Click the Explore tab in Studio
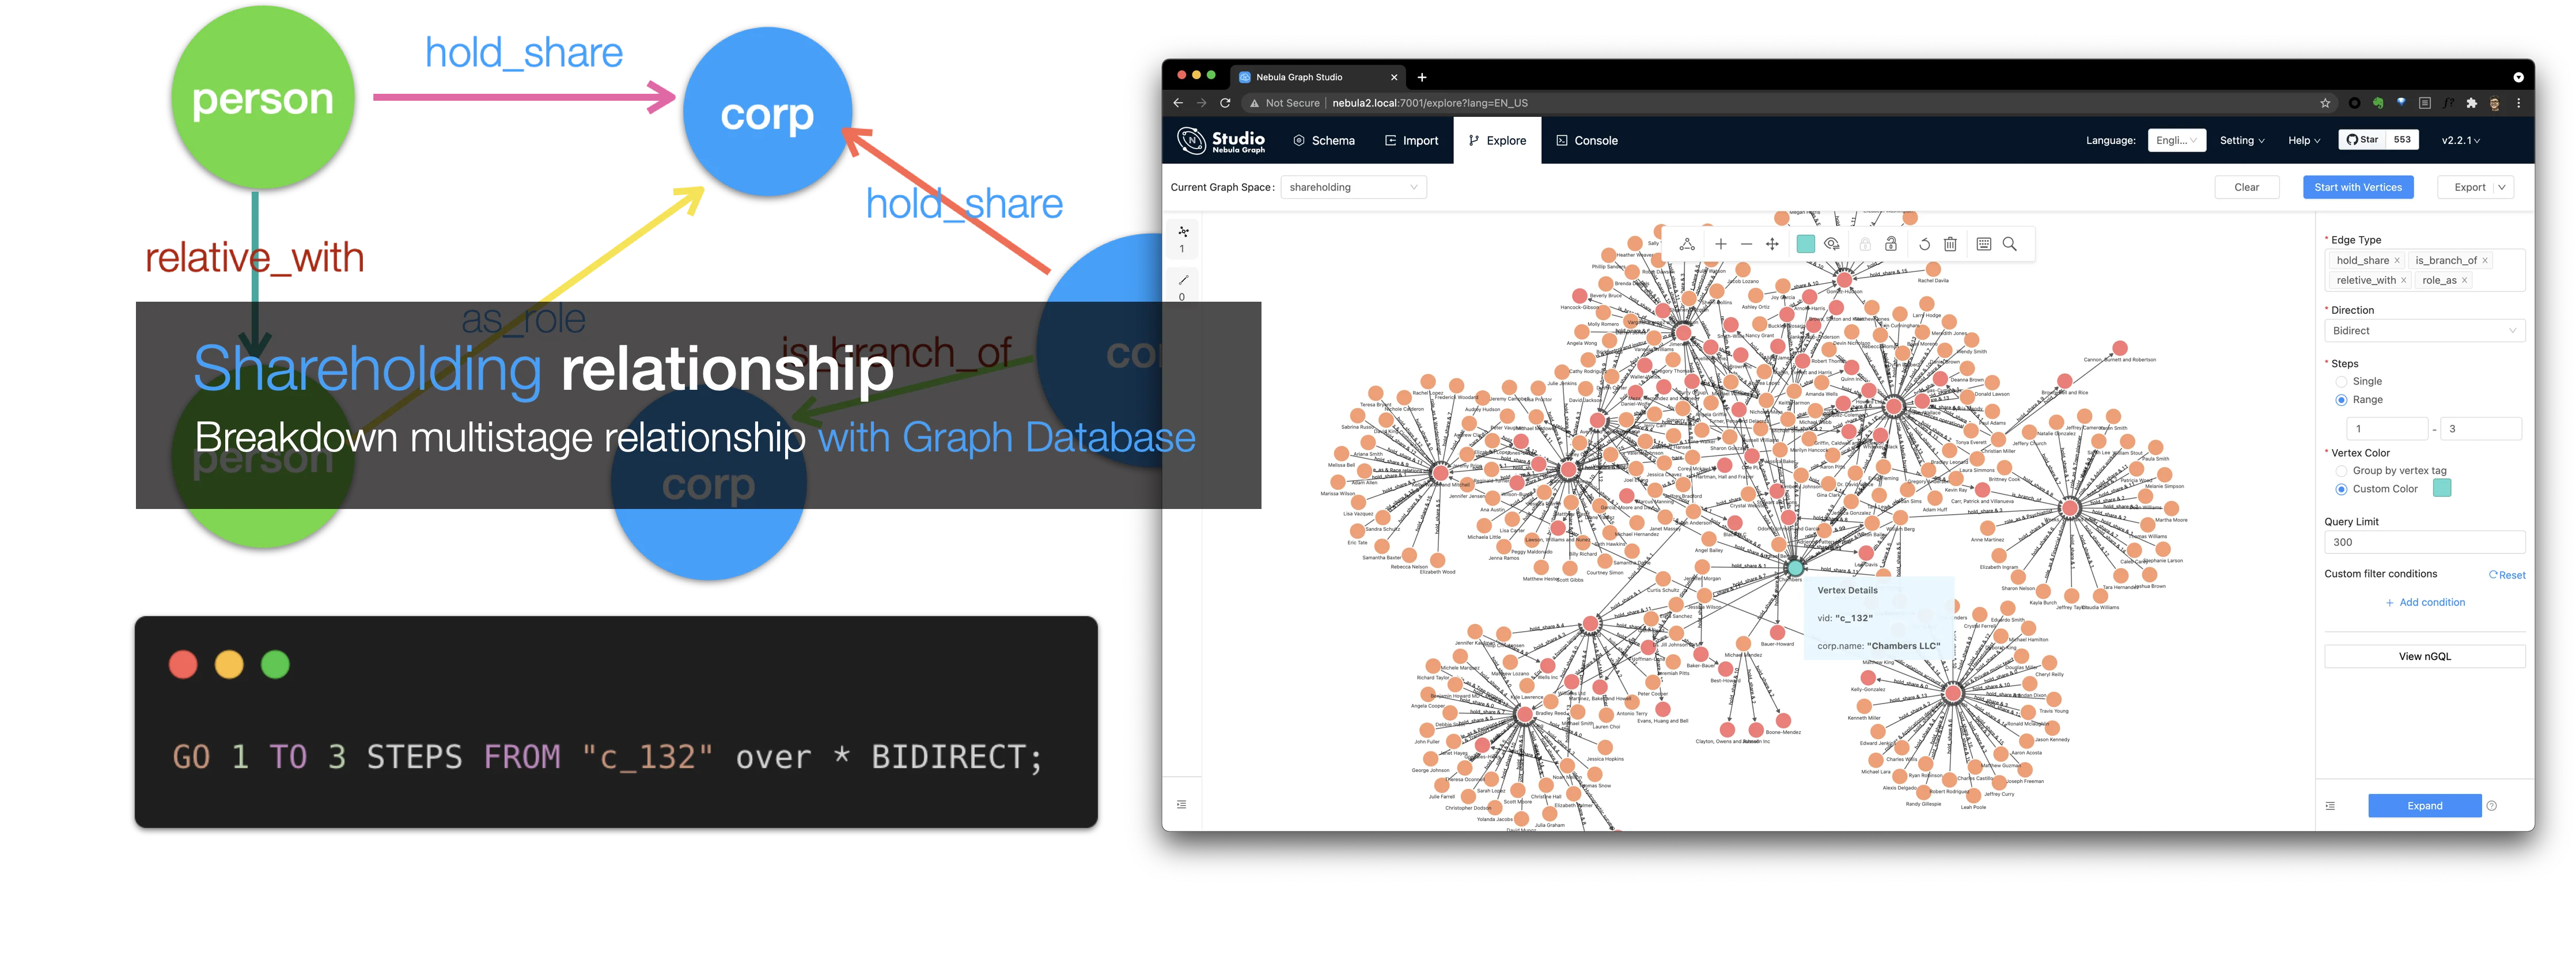Image resolution: width=2576 pixels, height=965 pixels. pyautogui.click(x=1502, y=139)
